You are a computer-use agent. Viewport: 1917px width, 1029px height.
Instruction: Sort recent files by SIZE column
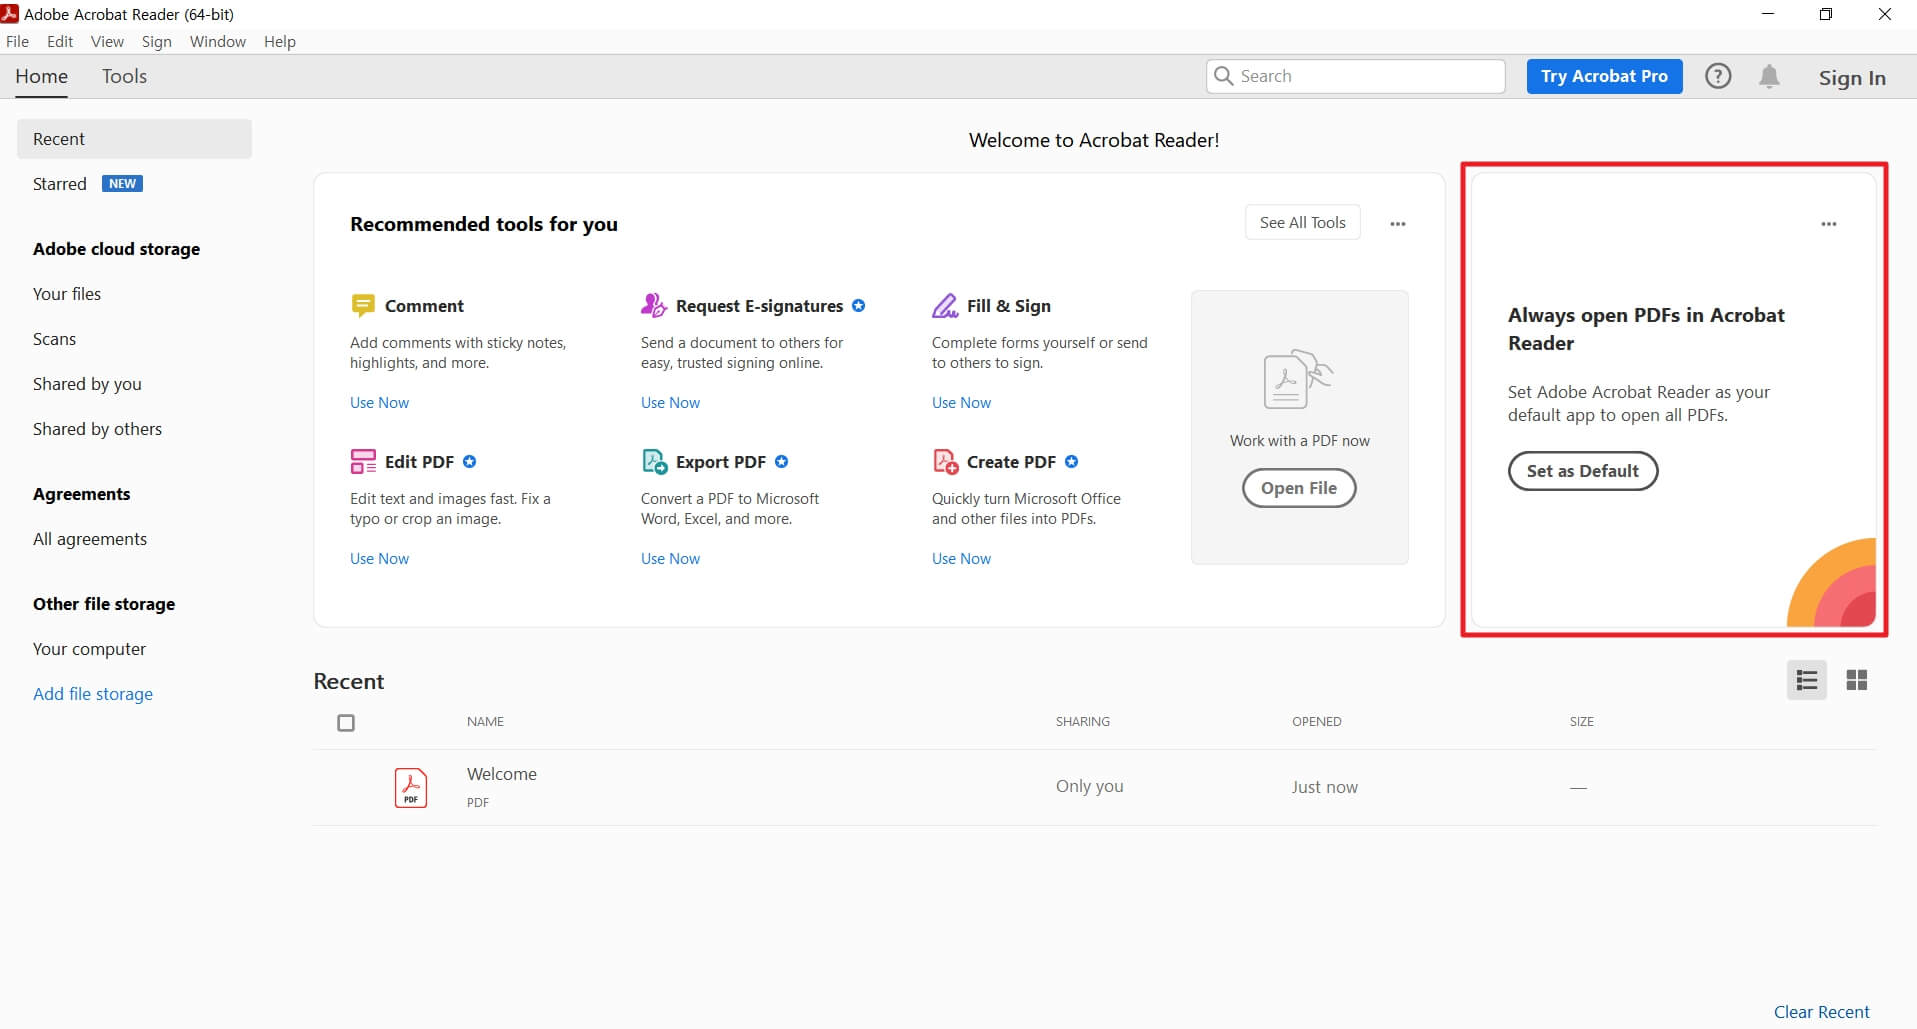(1581, 721)
